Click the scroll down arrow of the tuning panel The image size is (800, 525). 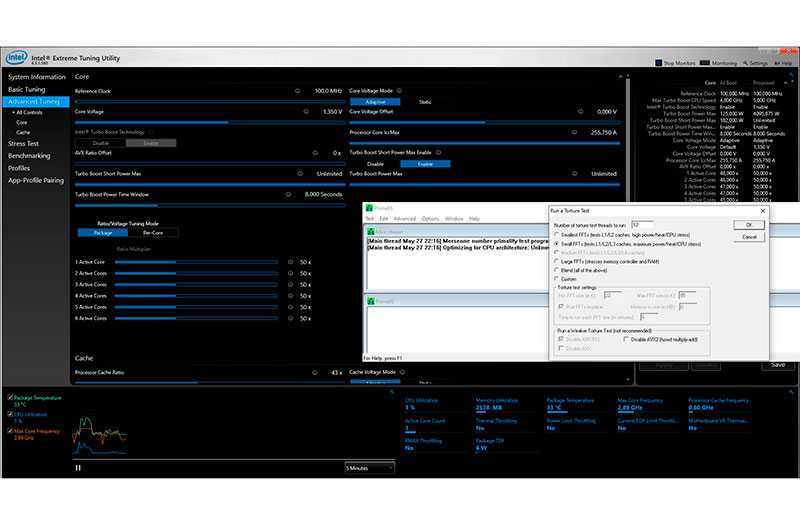(x=627, y=380)
